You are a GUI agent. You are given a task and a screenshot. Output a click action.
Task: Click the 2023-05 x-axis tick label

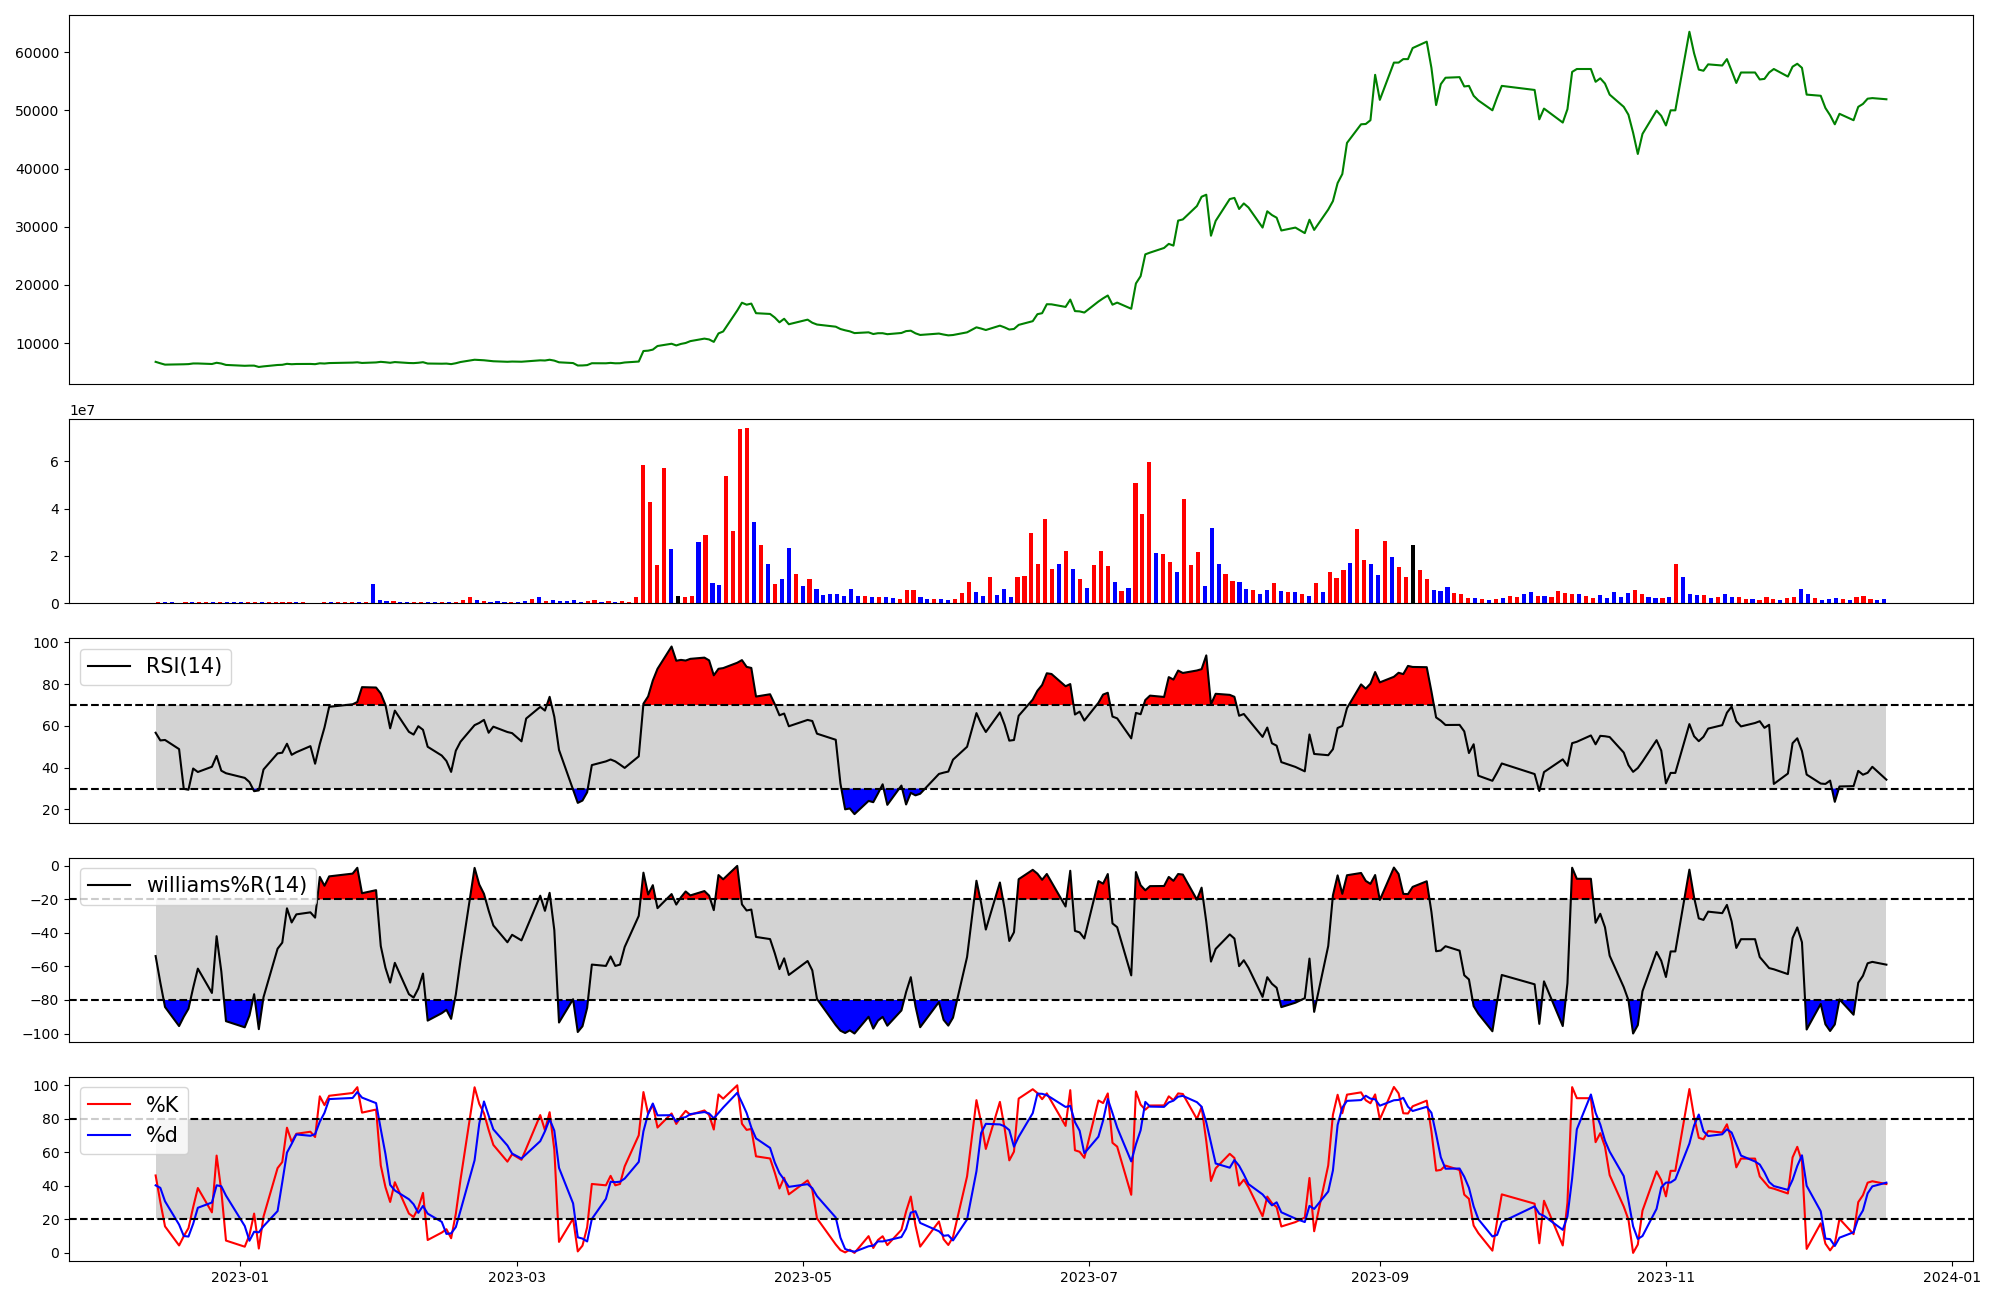click(803, 1277)
